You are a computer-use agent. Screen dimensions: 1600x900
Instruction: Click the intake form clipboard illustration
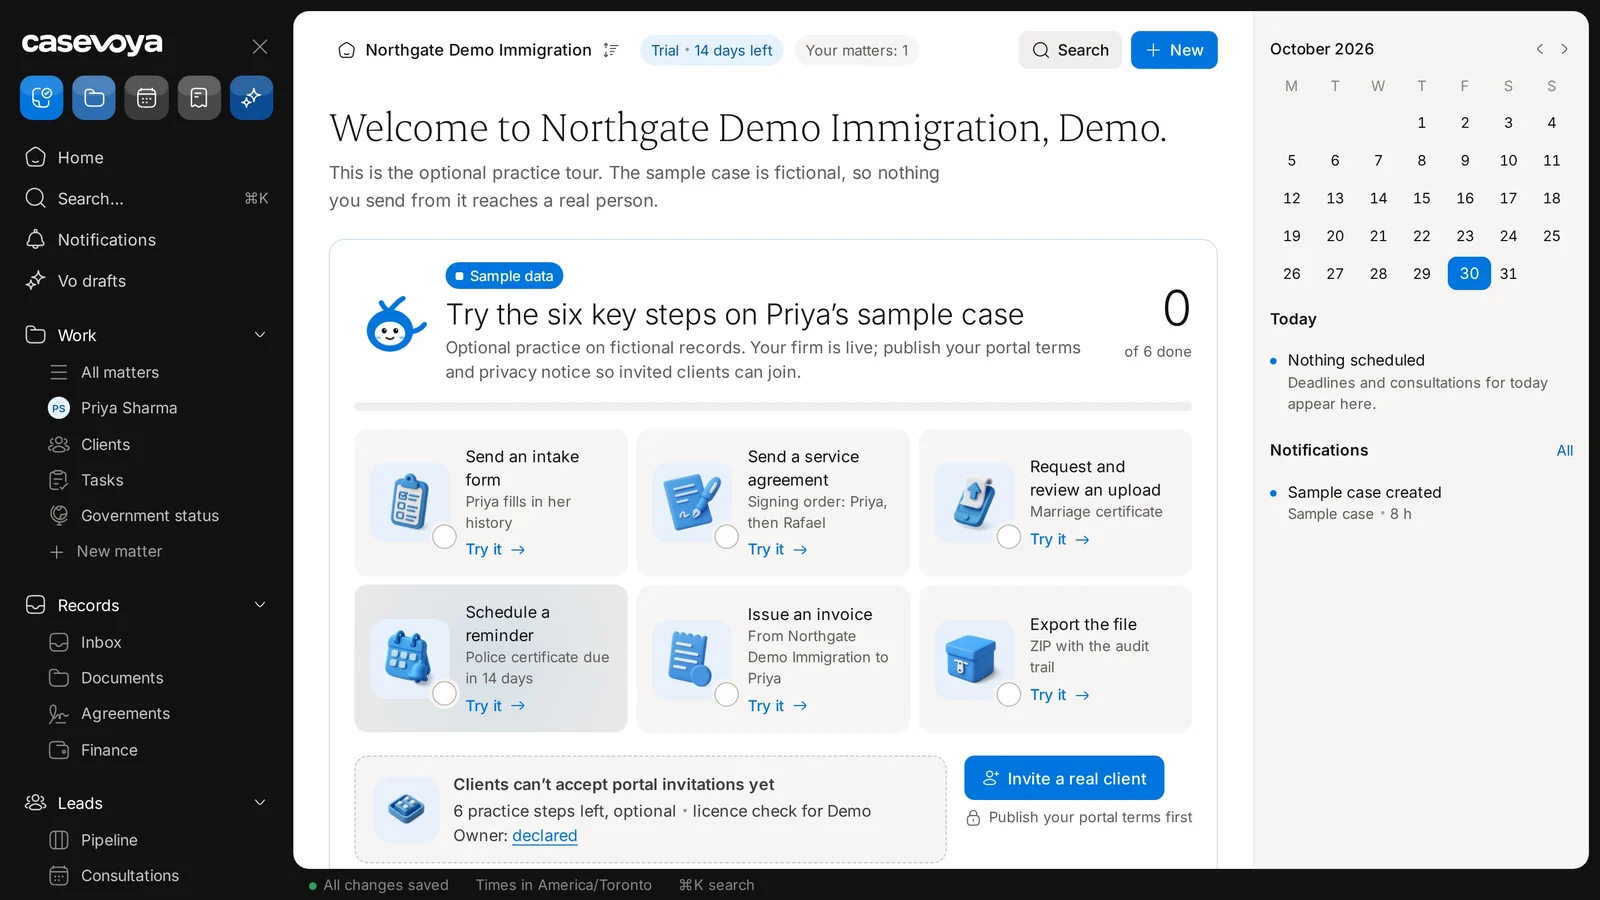point(409,502)
